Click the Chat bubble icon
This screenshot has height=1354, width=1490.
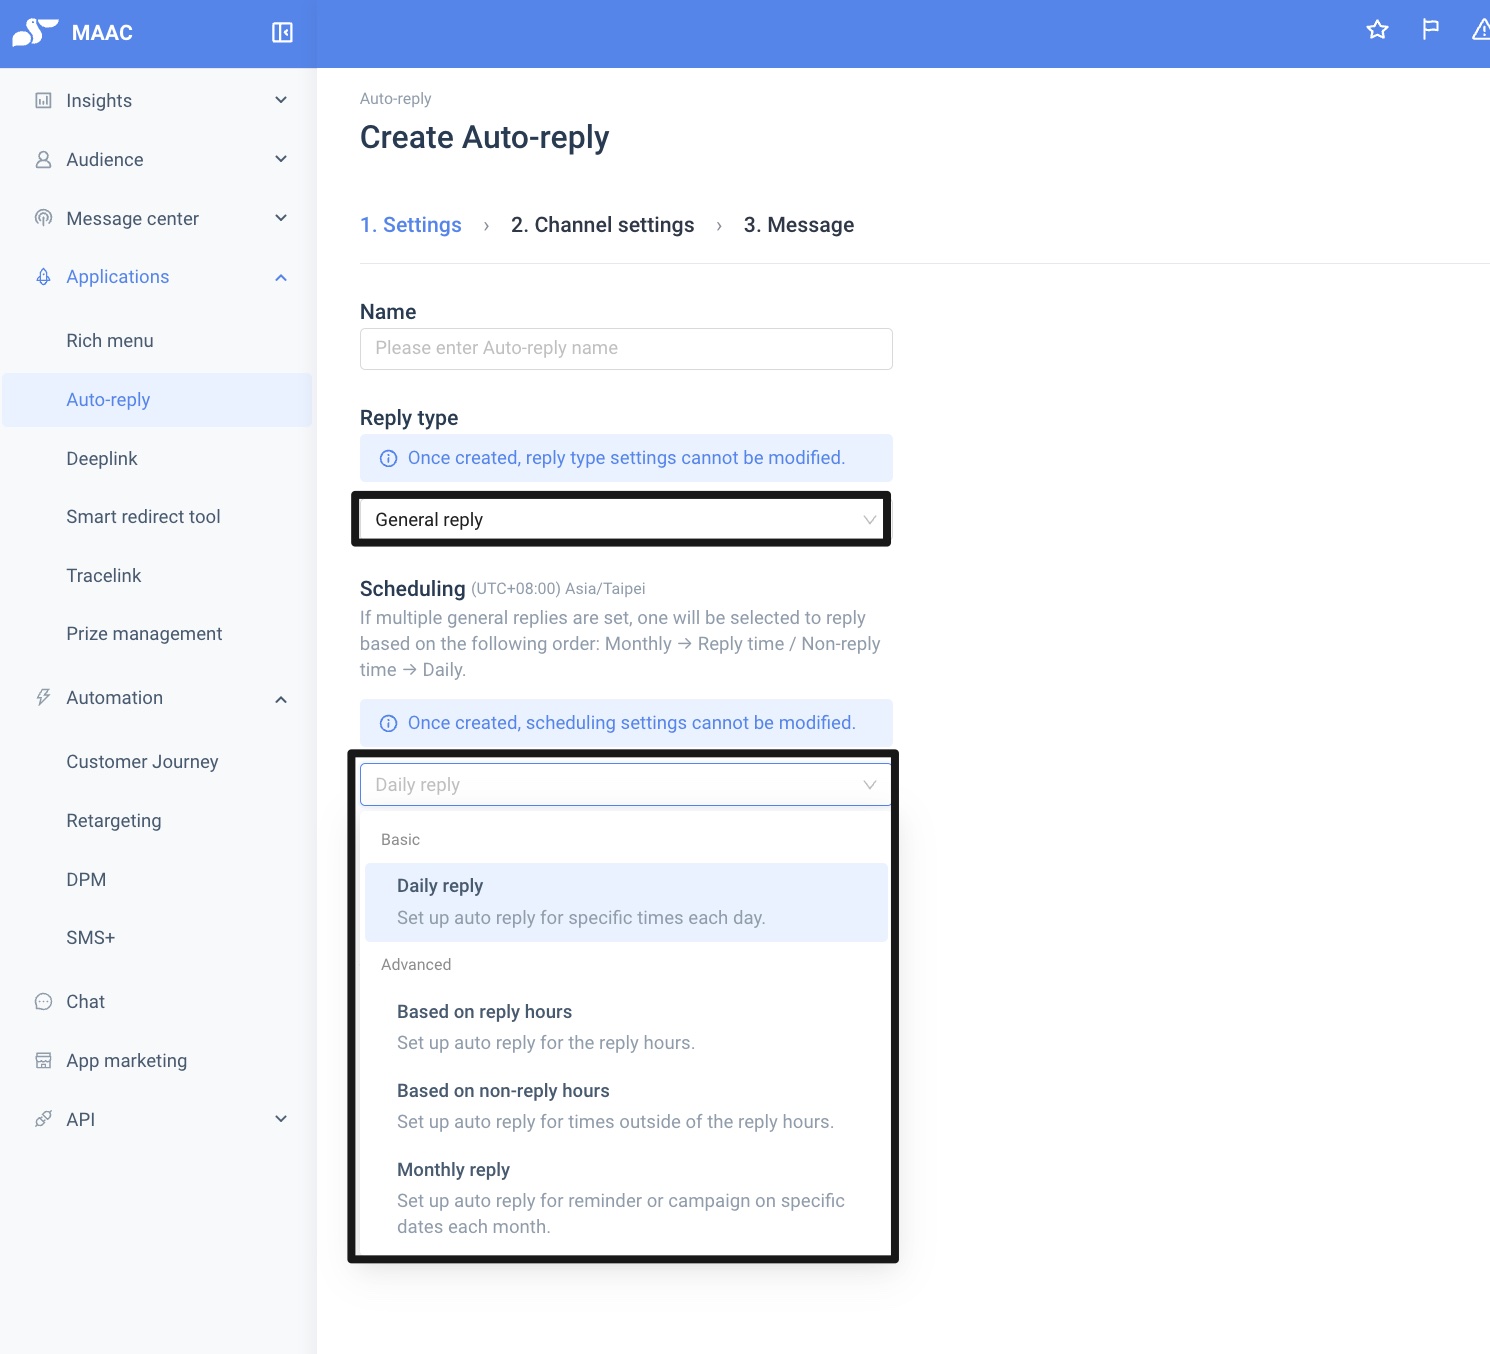43,1001
